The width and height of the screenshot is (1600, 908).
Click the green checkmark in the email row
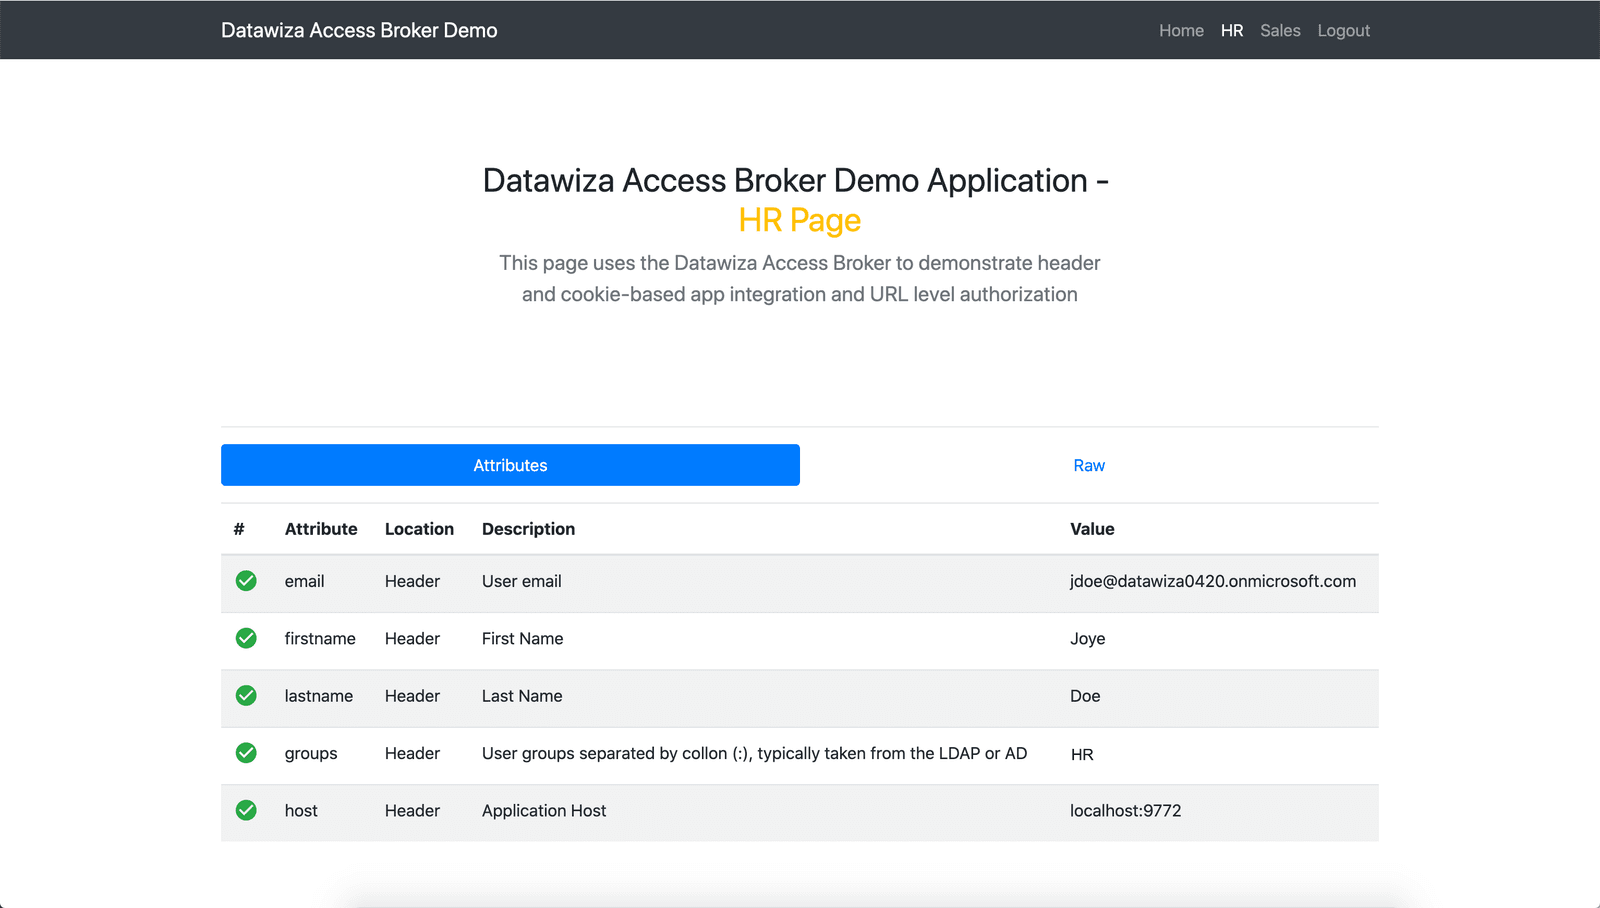[246, 581]
